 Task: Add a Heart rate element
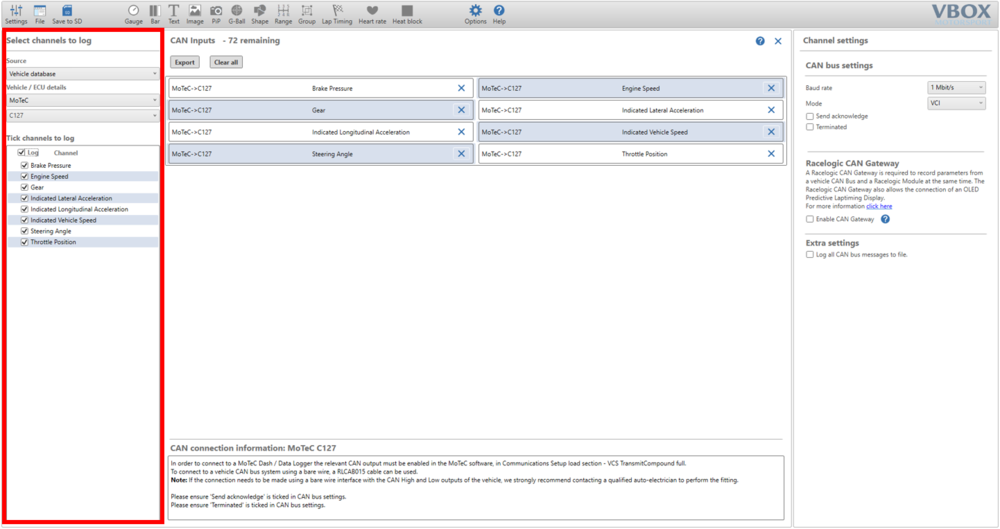[x=372, y=14]
